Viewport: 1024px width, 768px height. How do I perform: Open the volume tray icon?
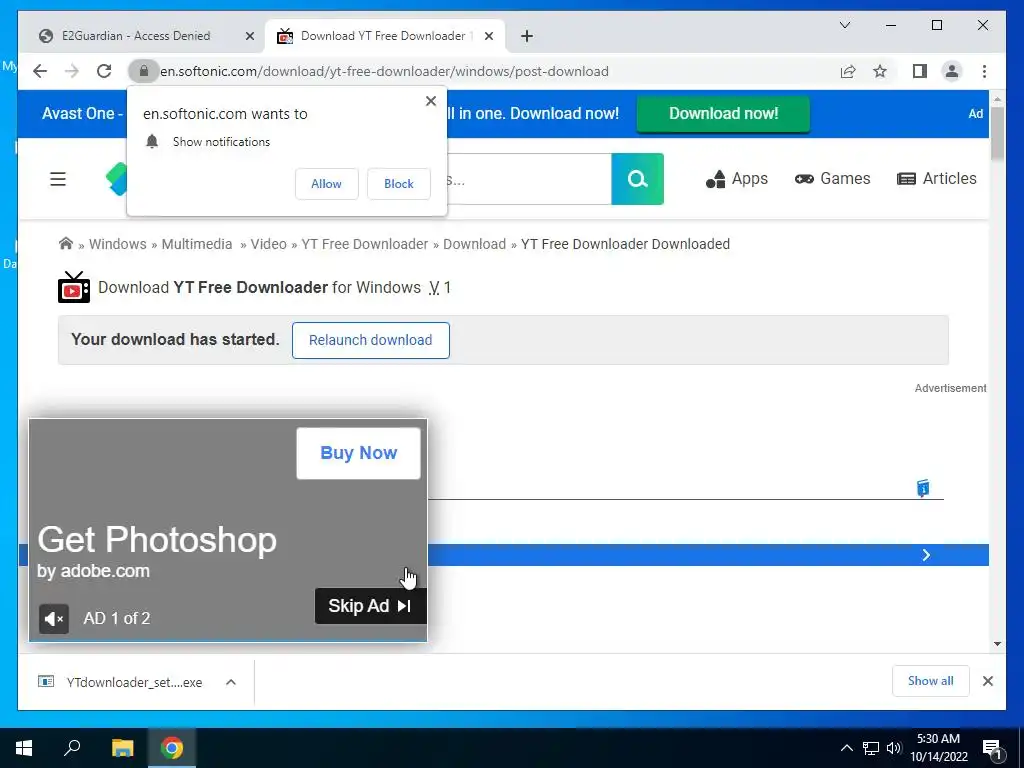894,748
